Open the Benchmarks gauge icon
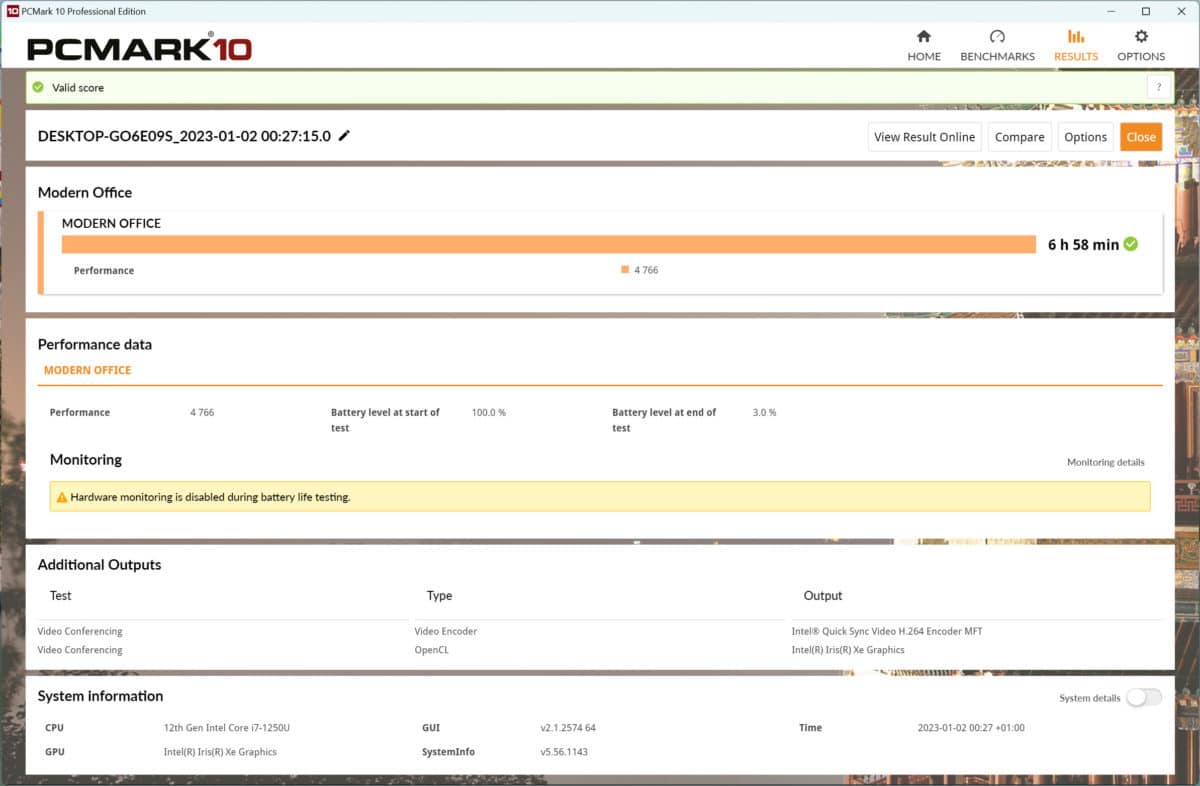Image resolution: width=1200 pixels, height=786 pixels. click(997, 36)
